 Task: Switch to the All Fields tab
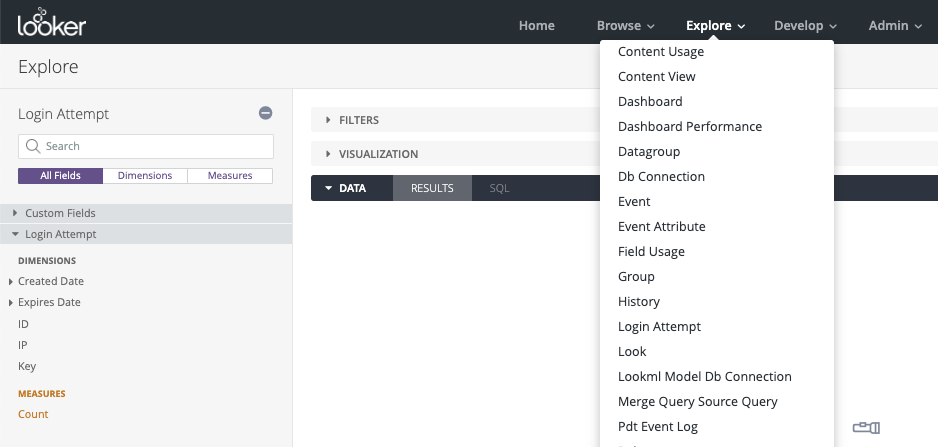60,176
